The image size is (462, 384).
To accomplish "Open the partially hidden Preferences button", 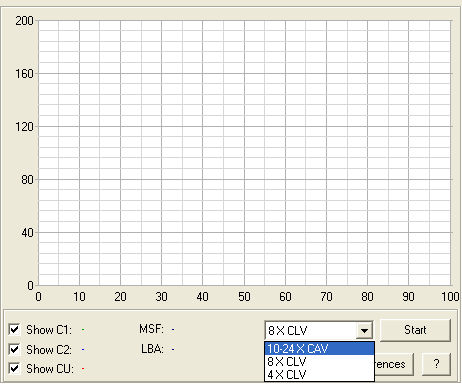I will point(394,364).
